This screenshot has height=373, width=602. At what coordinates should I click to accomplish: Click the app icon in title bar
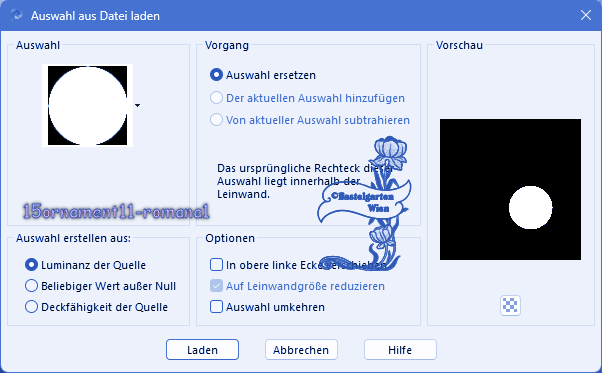tap(17, 15)
